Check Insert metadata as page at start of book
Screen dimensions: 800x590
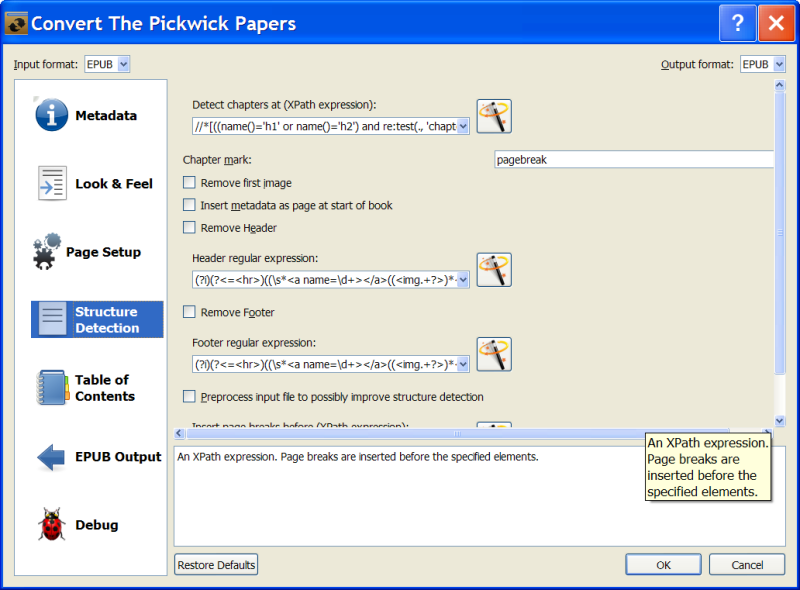click(189, 205)
